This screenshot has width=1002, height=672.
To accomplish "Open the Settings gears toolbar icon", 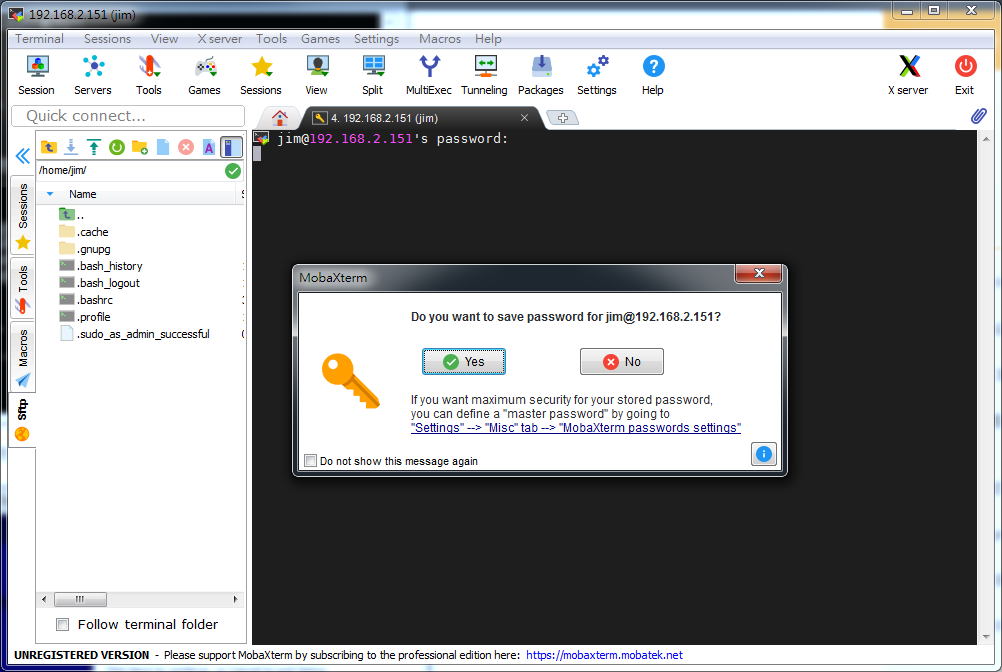I will [597, 75].
